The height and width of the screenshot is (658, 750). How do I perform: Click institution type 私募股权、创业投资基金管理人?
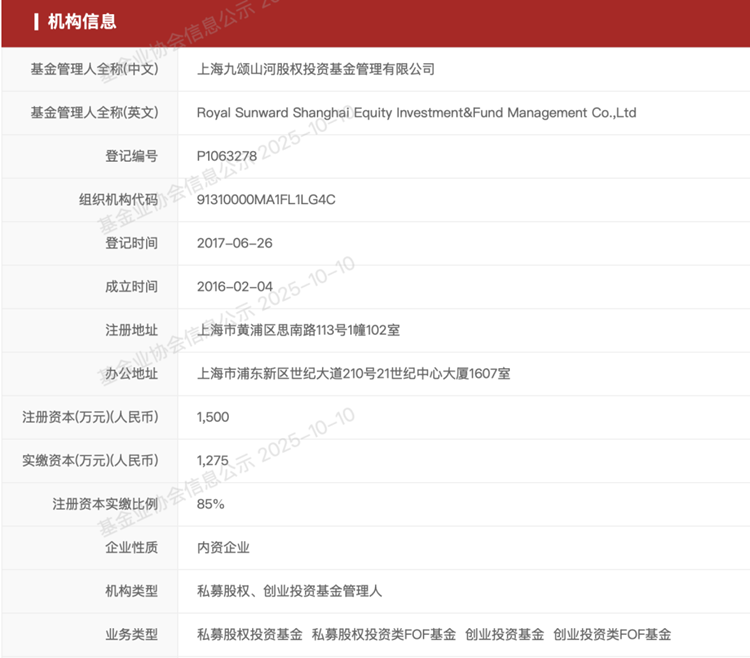[x=290, y=591]
